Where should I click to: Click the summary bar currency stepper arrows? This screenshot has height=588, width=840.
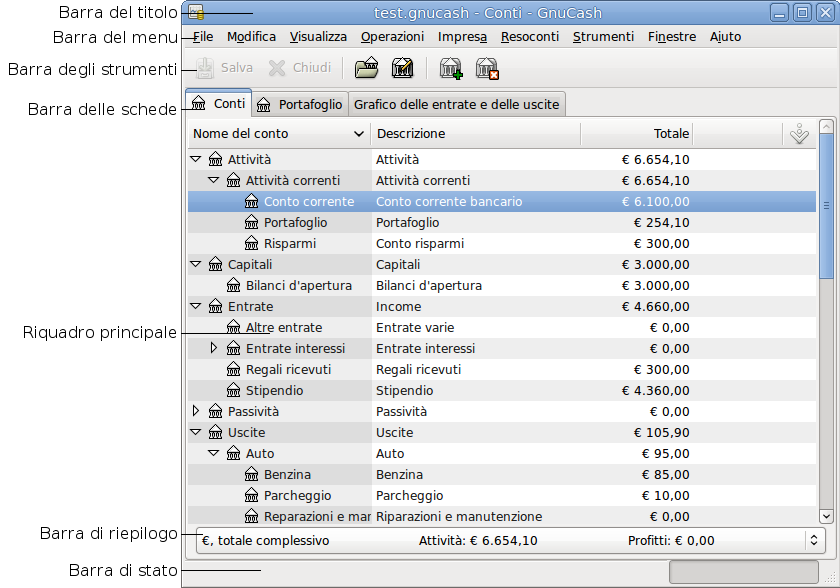tap(814, 540)
